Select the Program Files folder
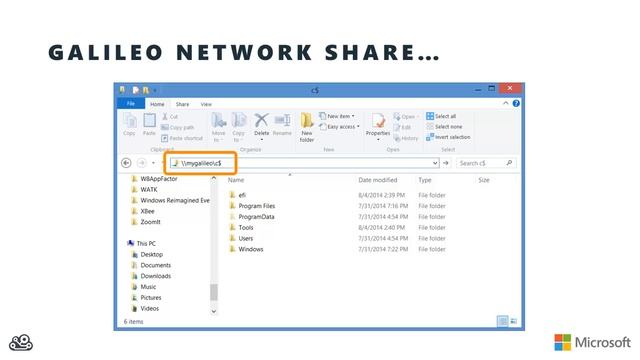Image resolution: width=640 pixels, height=360 pixels. (252, 206)
